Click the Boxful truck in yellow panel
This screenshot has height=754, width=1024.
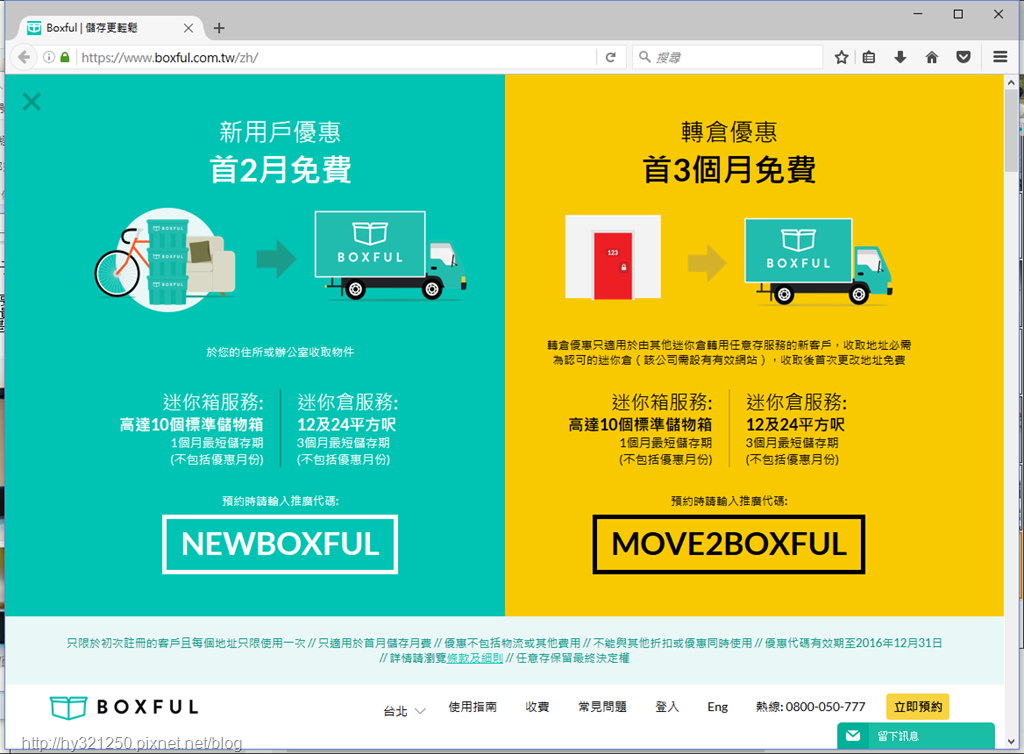(818, 261)
